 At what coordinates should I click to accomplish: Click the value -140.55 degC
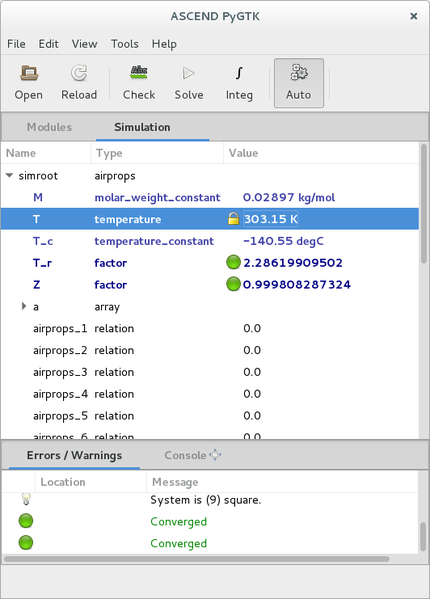click(x=283, y=241)
